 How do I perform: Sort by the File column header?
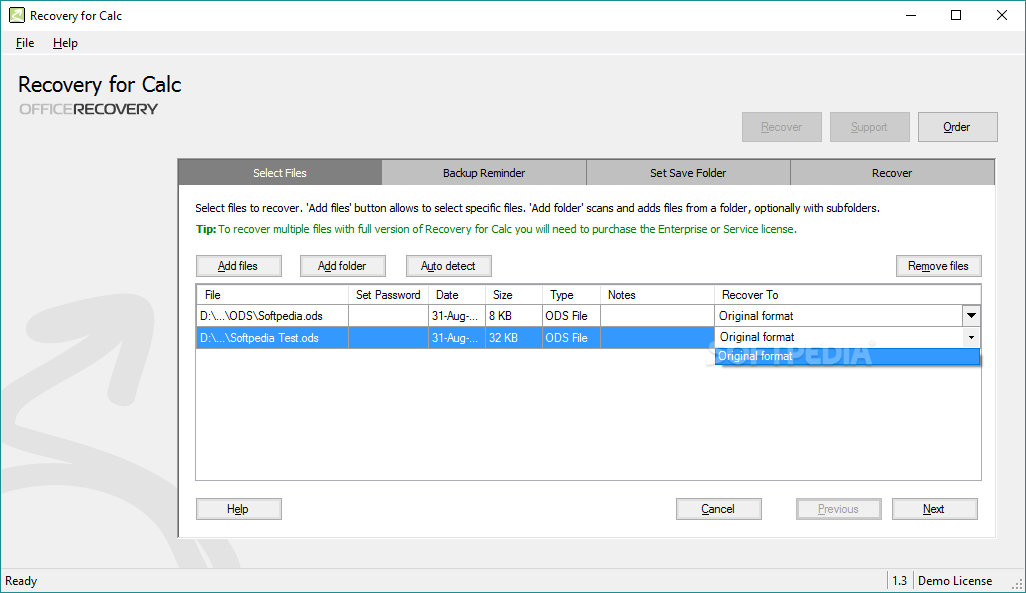coord(272,295)
